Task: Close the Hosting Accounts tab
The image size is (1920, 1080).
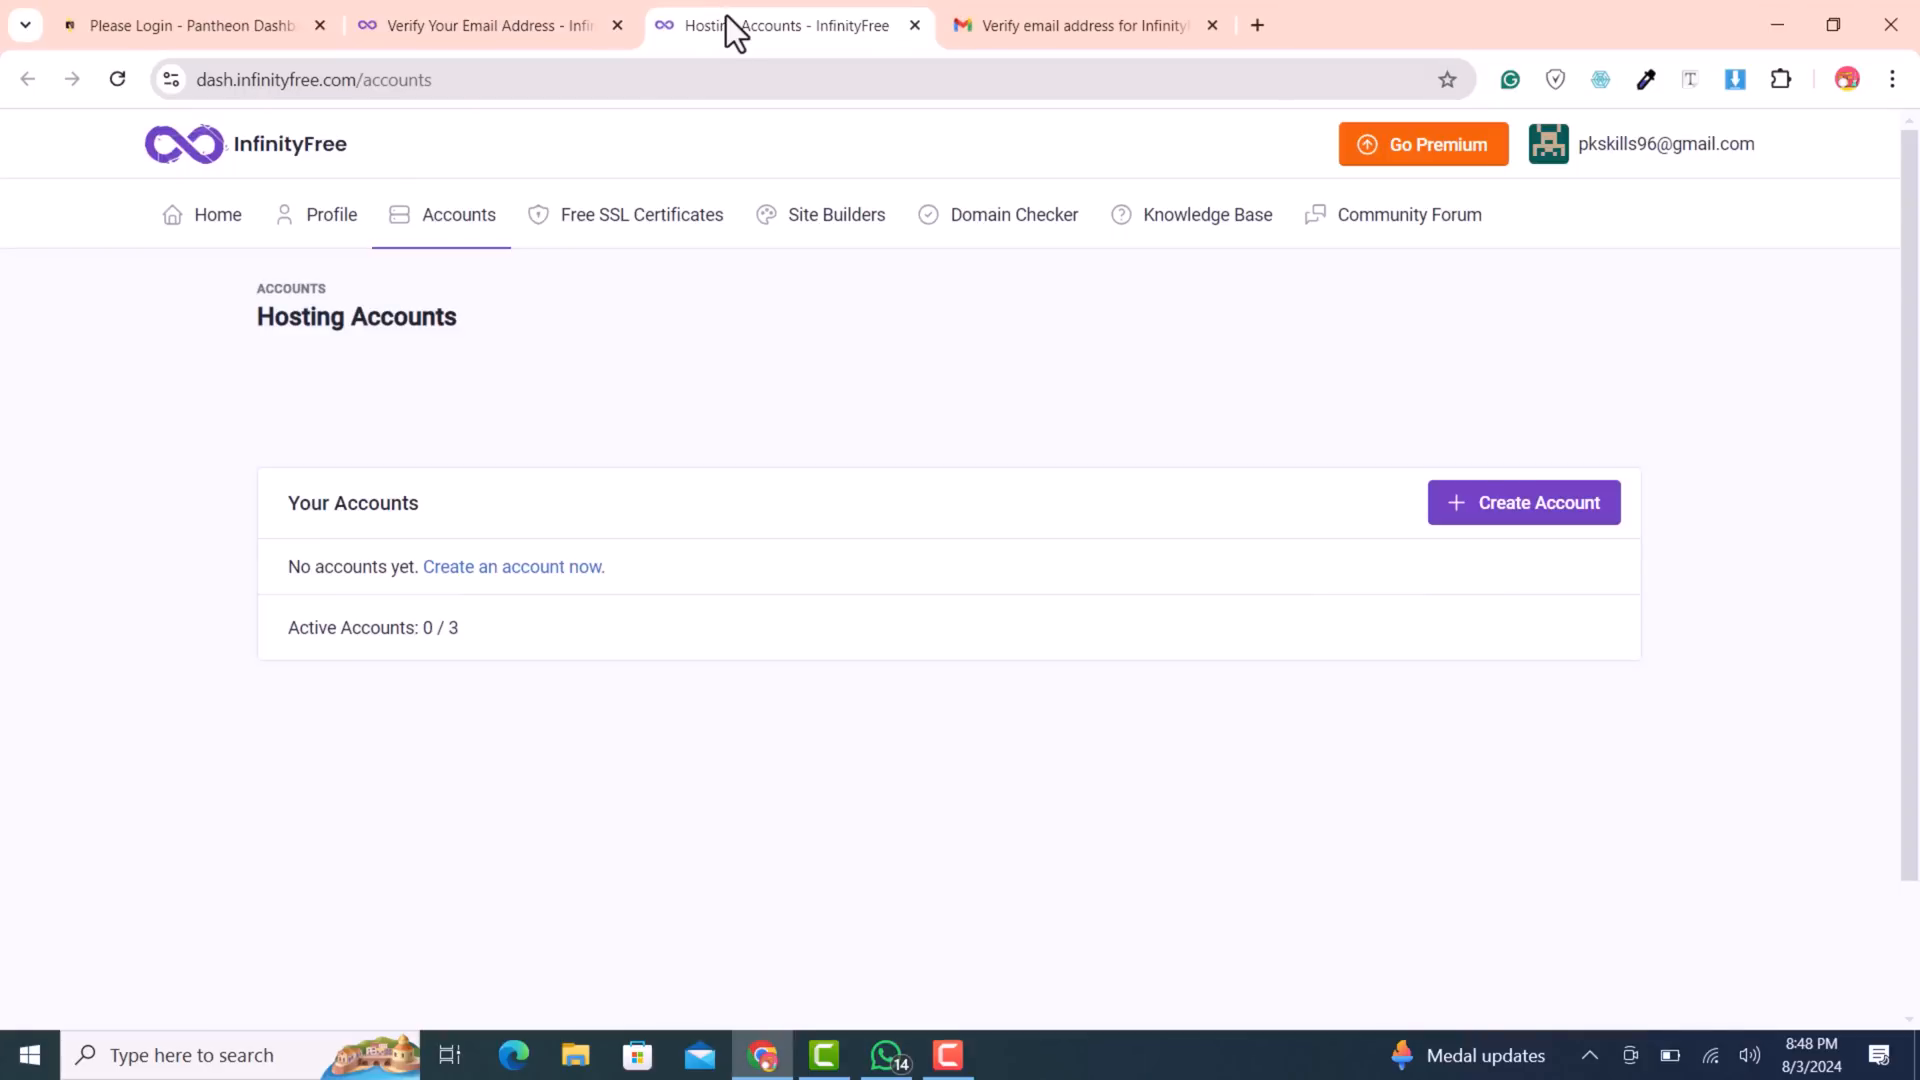Action: 915,26
